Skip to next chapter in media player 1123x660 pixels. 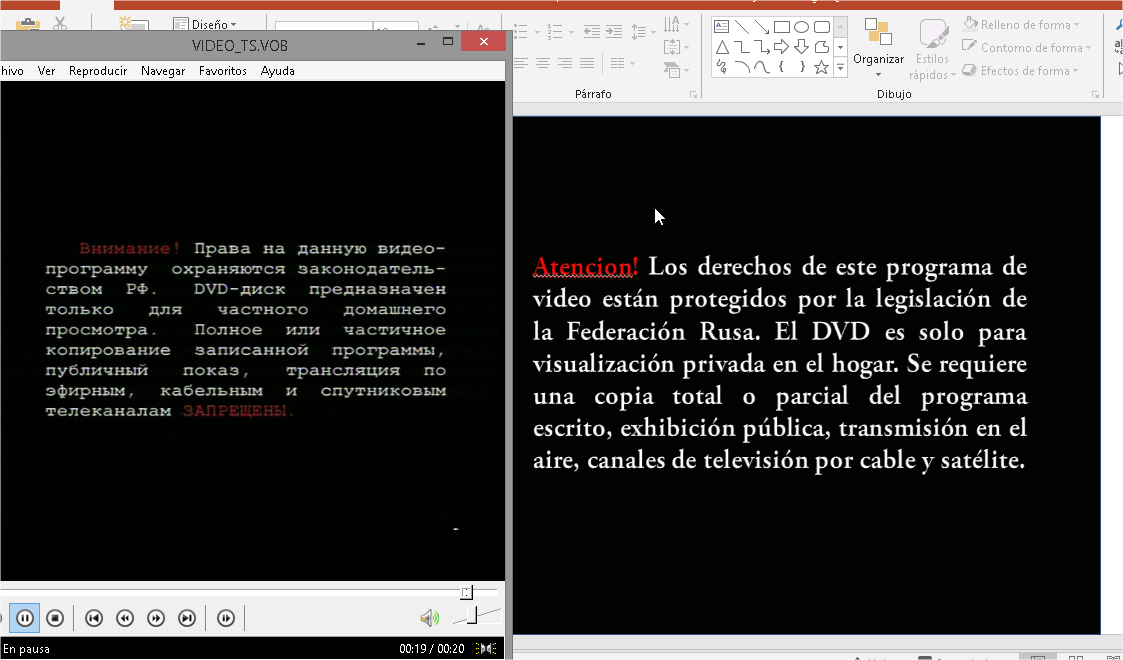pyautogui.click(x=186, y=618)
